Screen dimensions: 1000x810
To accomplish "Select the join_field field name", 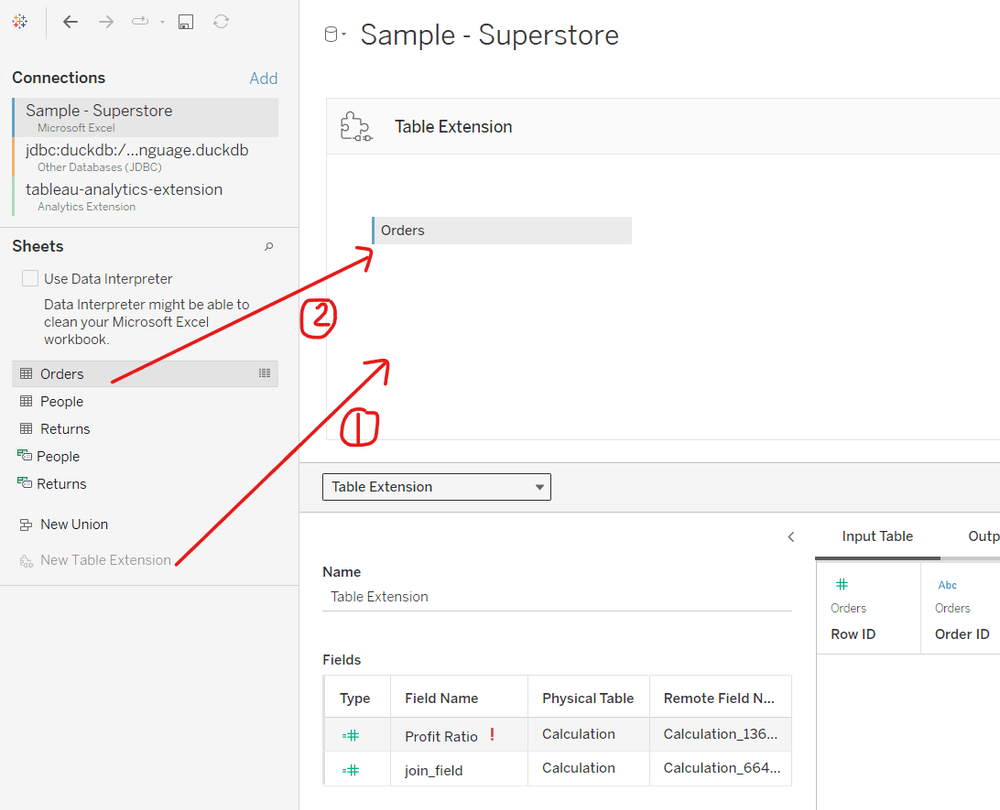I will 434,770.
